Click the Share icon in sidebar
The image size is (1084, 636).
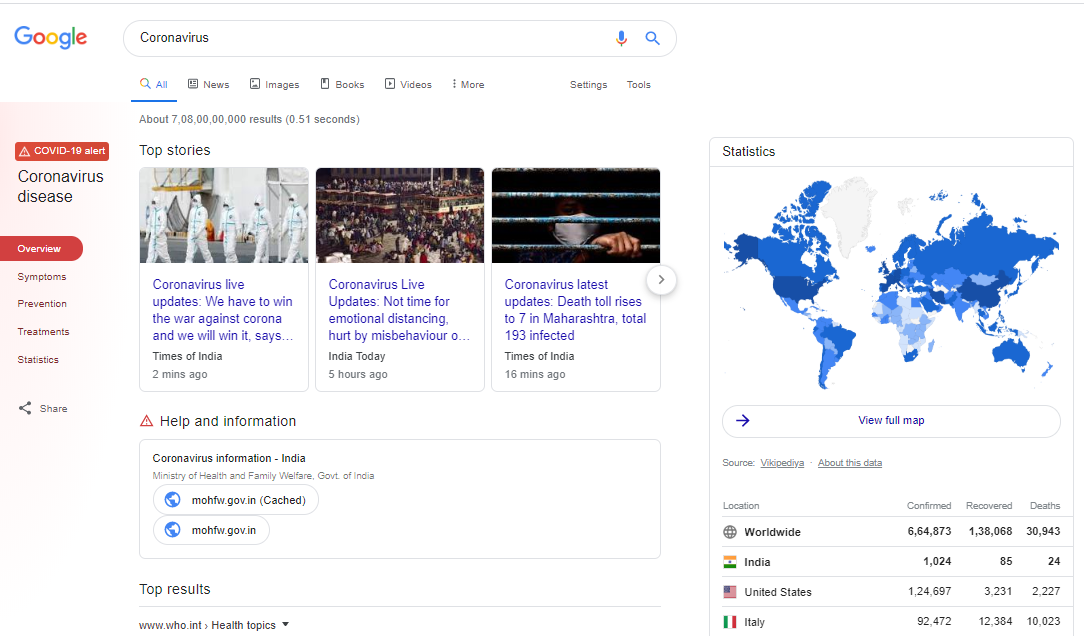pos(26,408)
